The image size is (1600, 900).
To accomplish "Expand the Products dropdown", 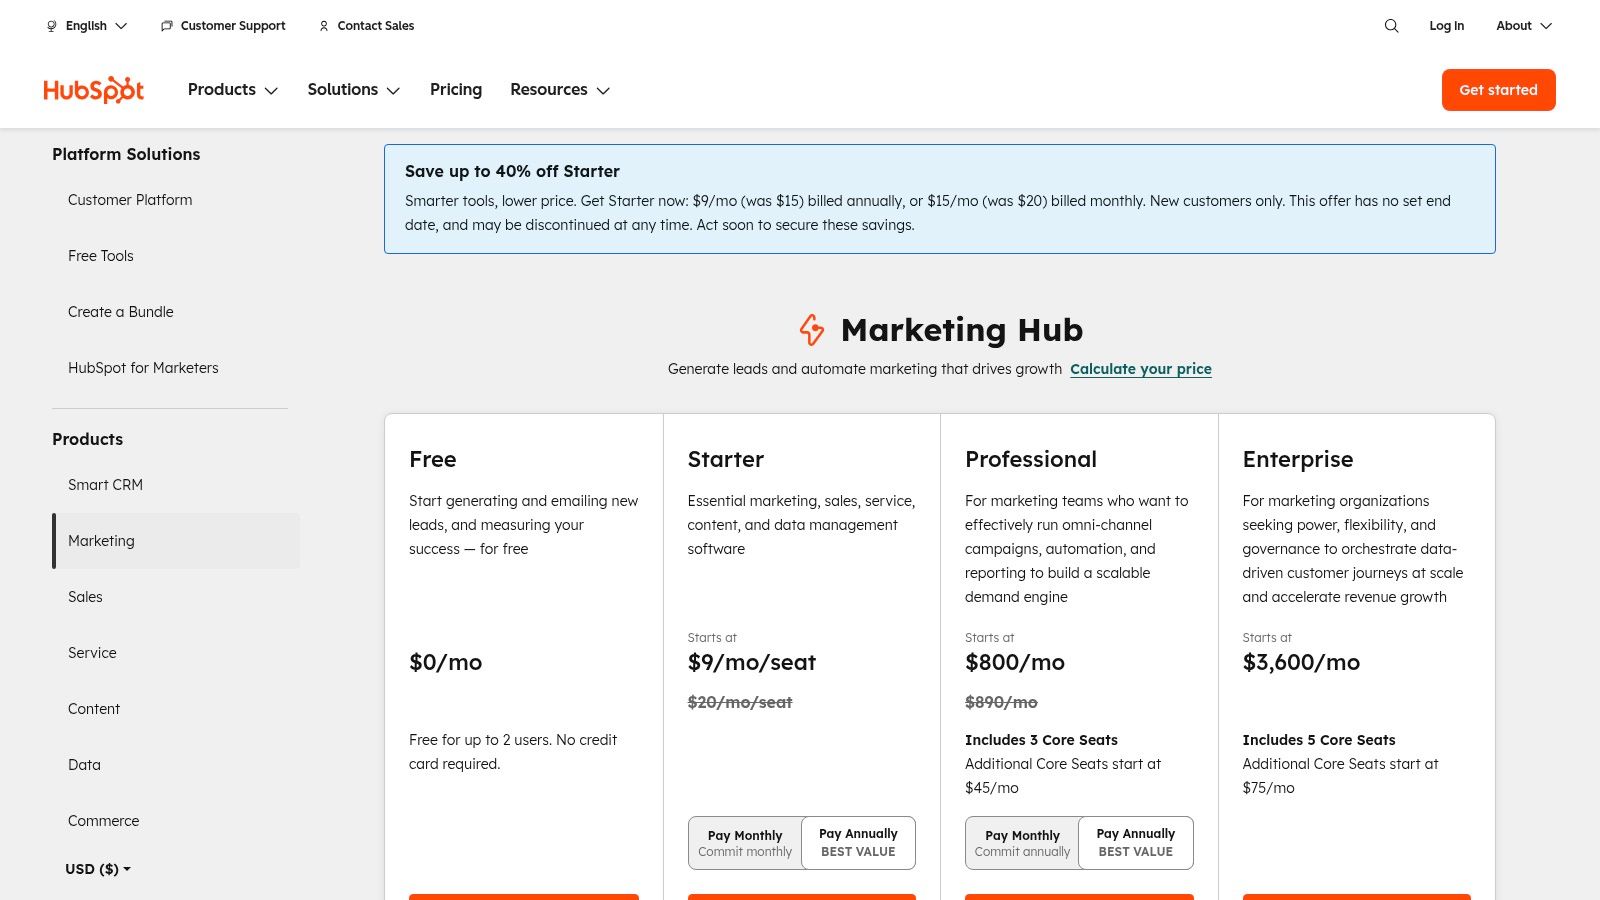I will point(232,89).
